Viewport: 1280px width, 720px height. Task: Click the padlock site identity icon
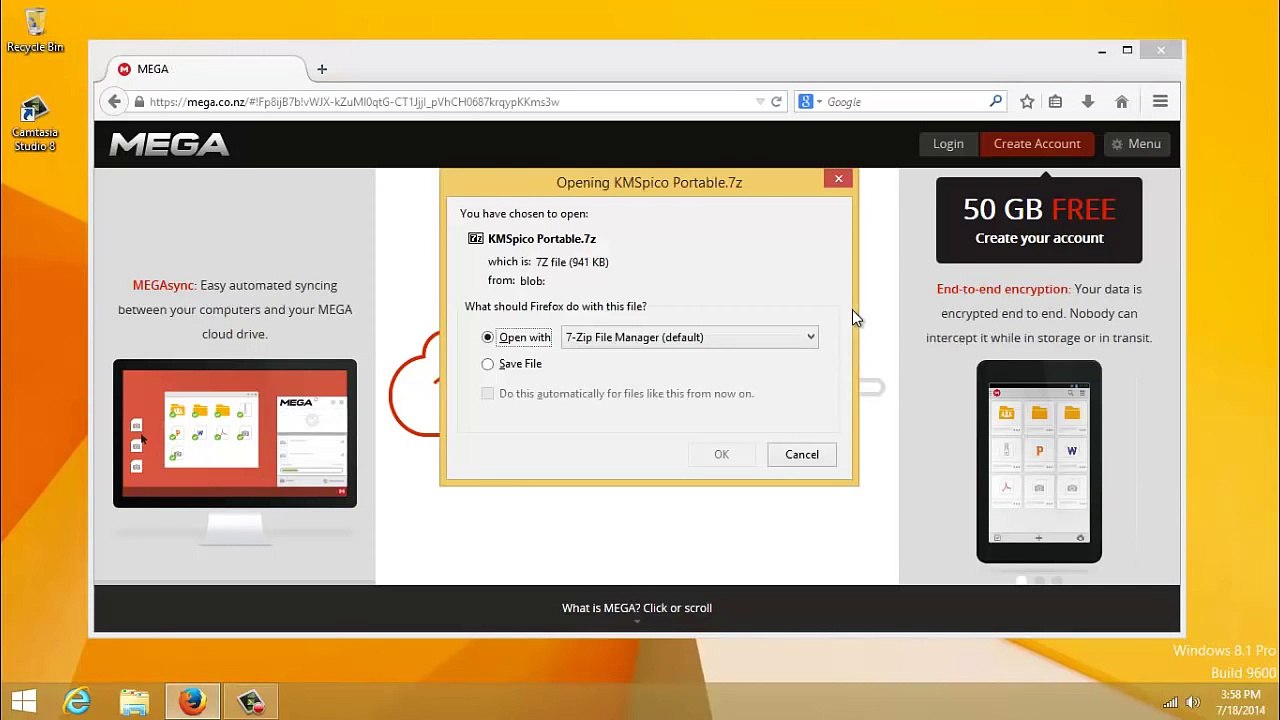[x=139, y=102]
